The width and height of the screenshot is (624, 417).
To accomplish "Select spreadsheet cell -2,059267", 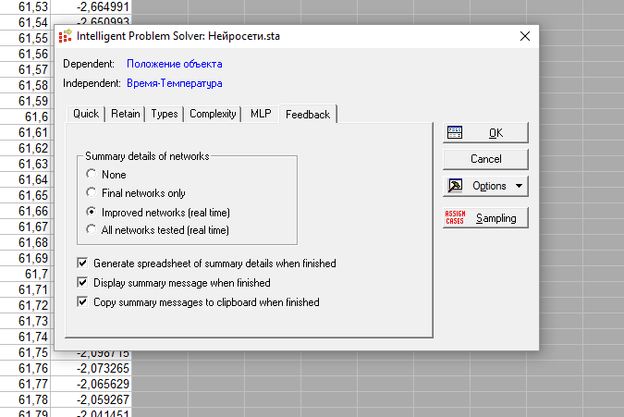I will click(92, 399).
